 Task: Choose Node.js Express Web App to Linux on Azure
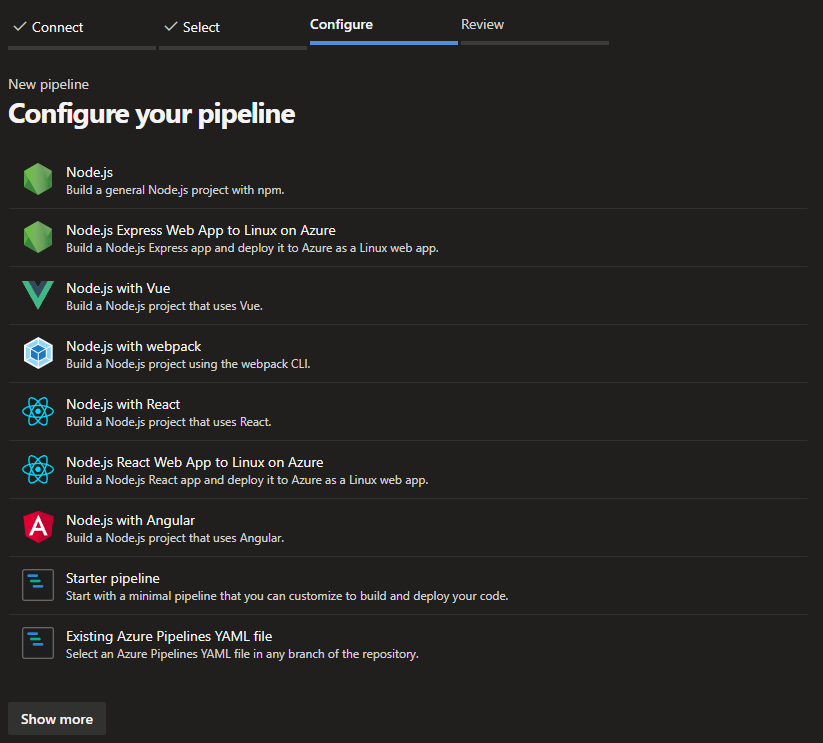[201, 230]
